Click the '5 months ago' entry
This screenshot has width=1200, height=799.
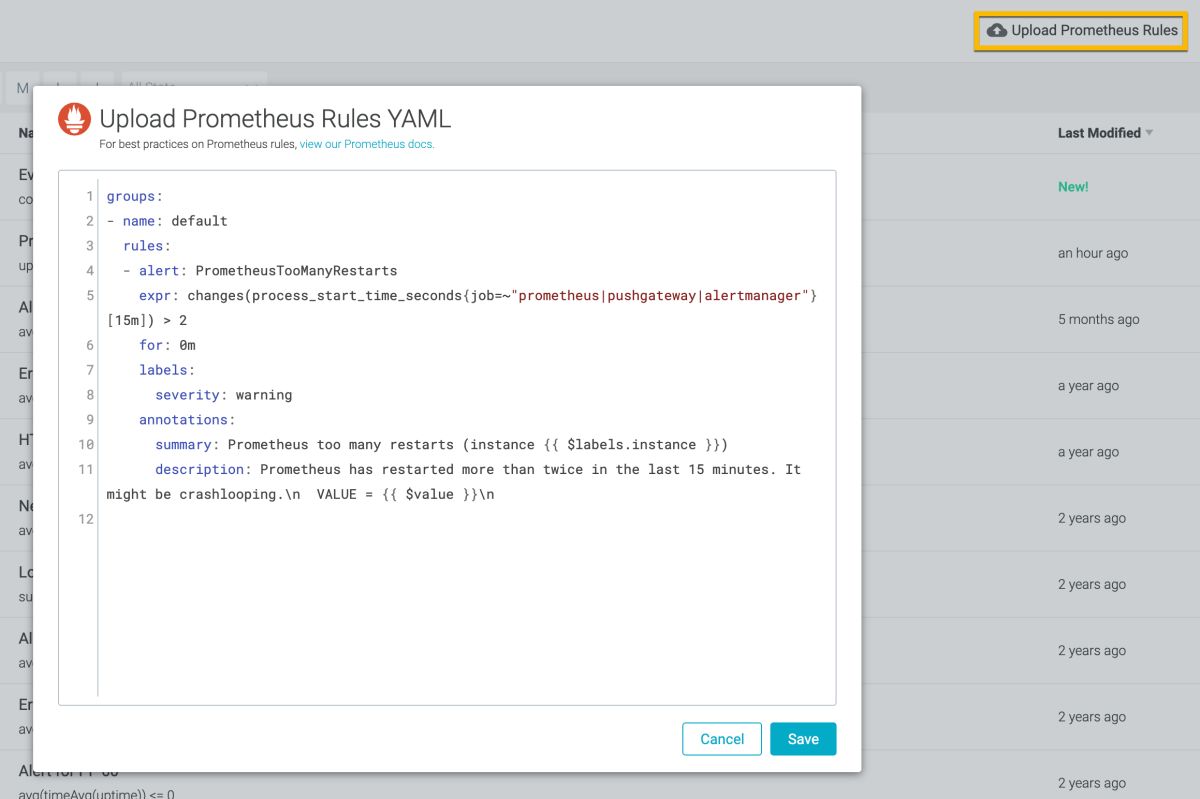click(x=1099, y=319)
